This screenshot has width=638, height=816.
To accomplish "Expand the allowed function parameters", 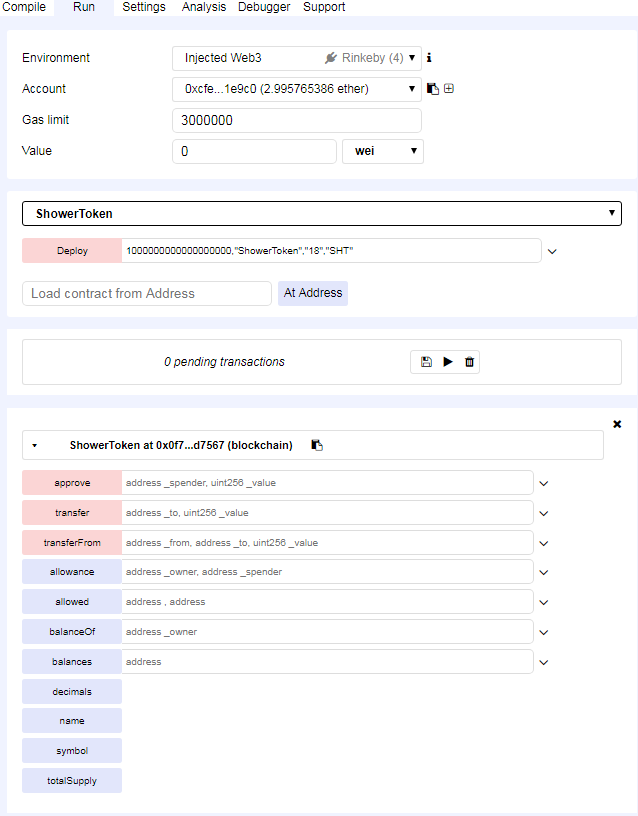I will pos(544,603).
